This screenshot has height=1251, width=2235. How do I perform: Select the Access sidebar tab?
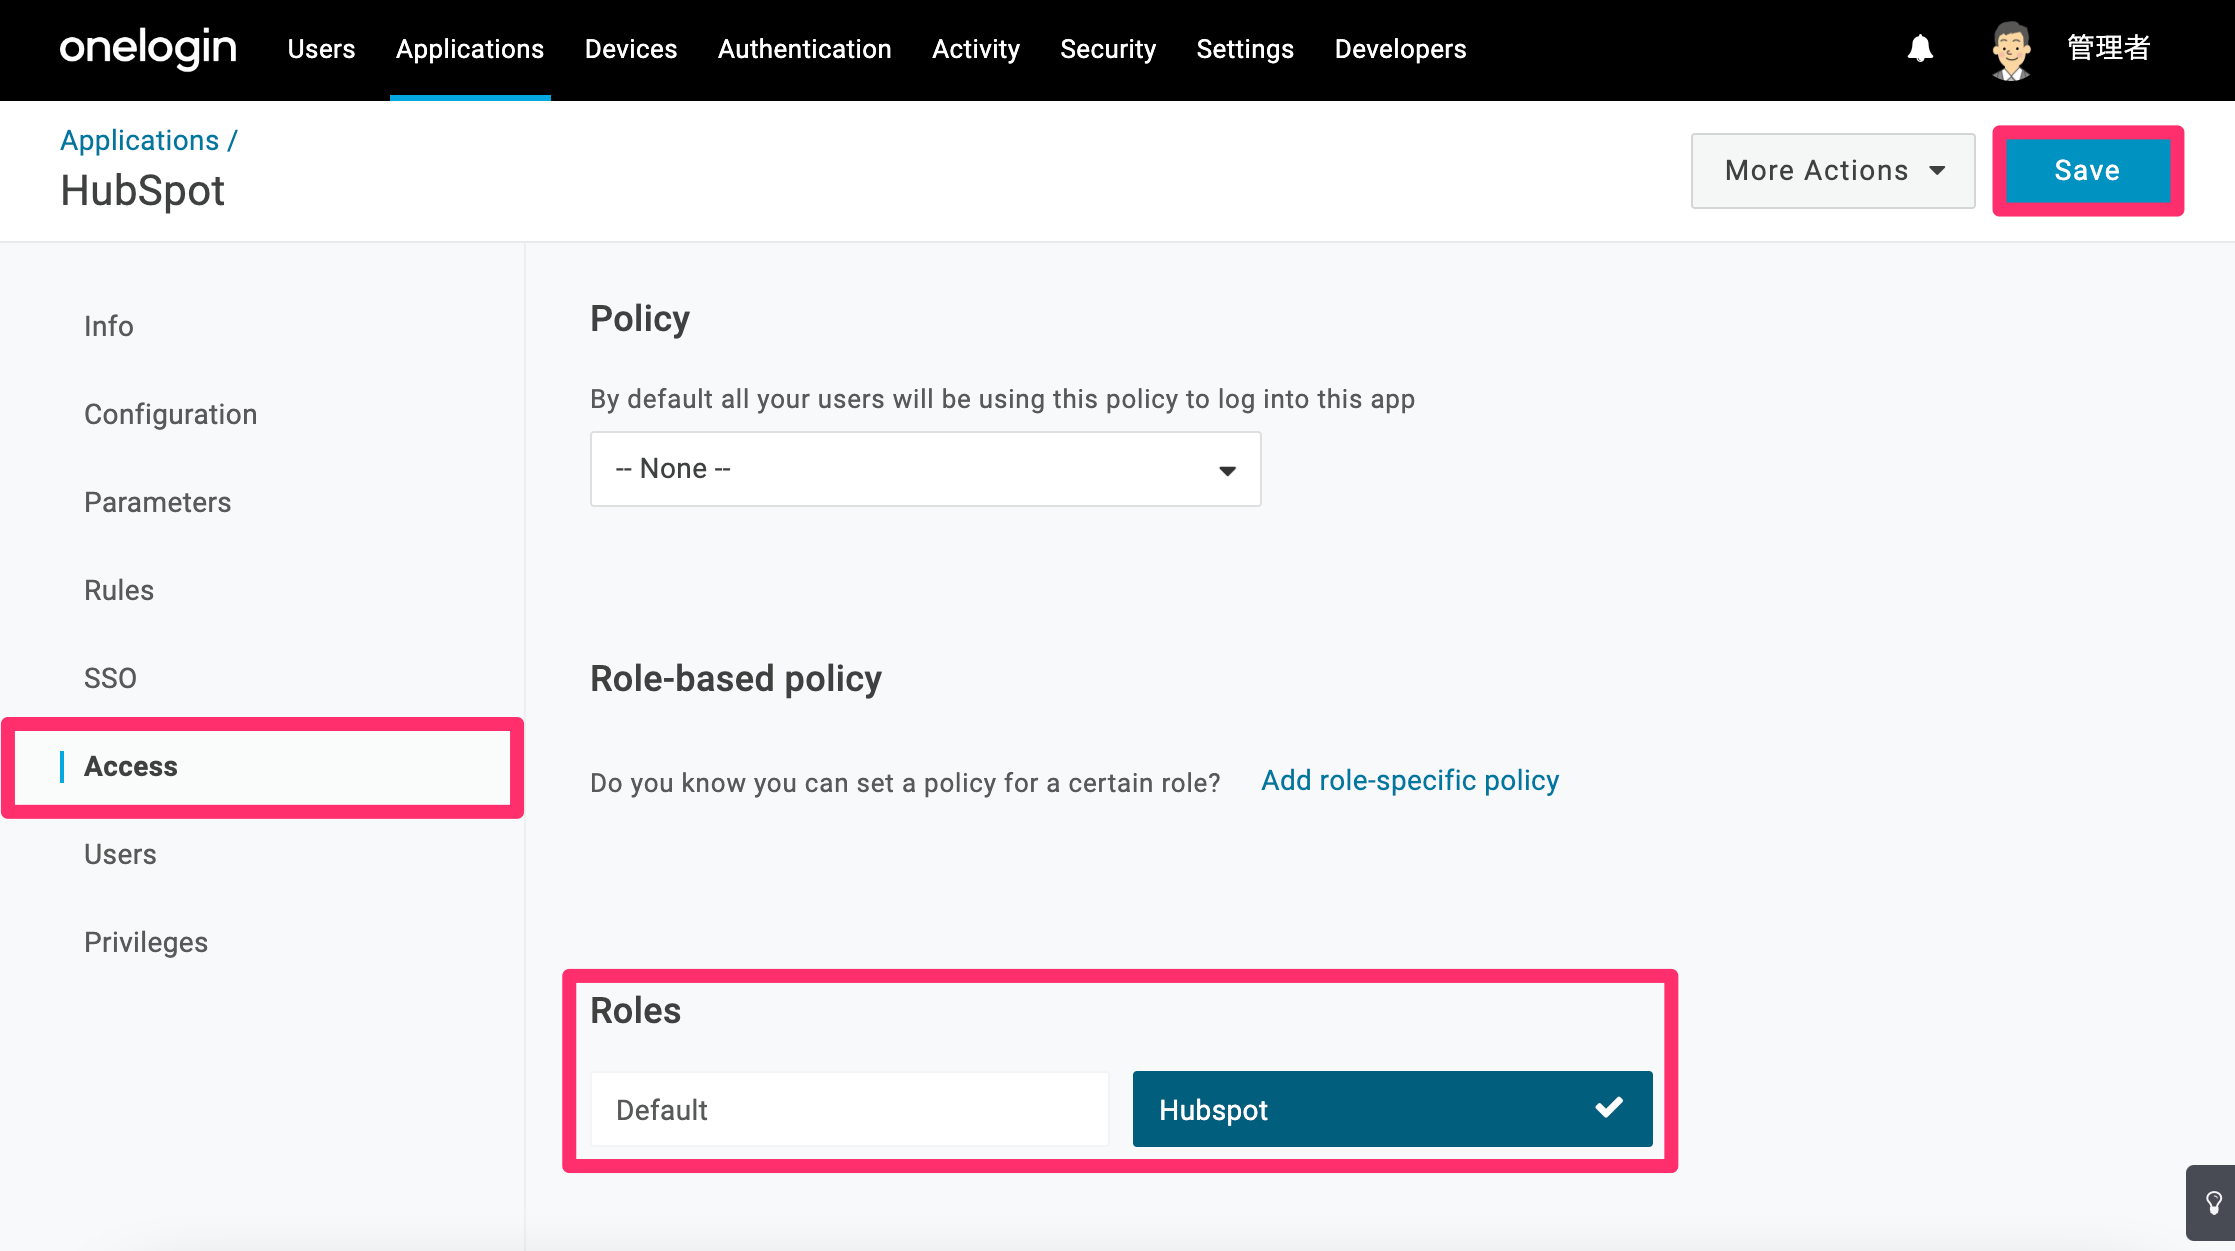click(x=263, y=767)
